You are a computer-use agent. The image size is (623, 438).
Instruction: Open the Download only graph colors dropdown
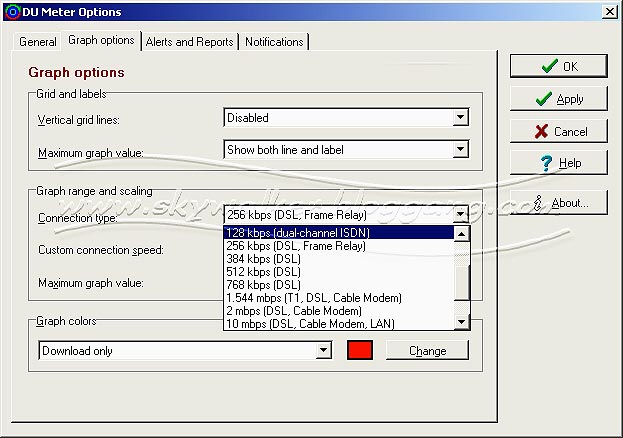(x=324, y=351)
